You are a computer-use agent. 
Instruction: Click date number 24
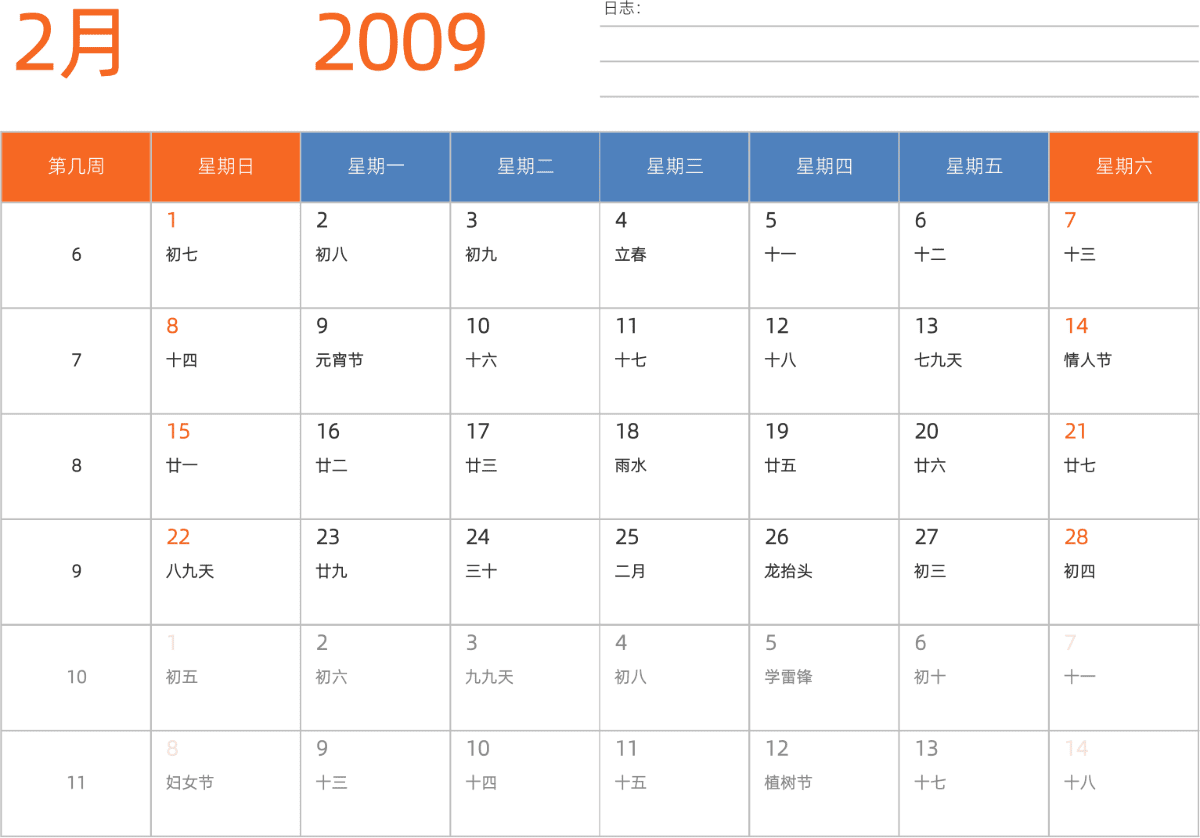[x=477, y=538]
